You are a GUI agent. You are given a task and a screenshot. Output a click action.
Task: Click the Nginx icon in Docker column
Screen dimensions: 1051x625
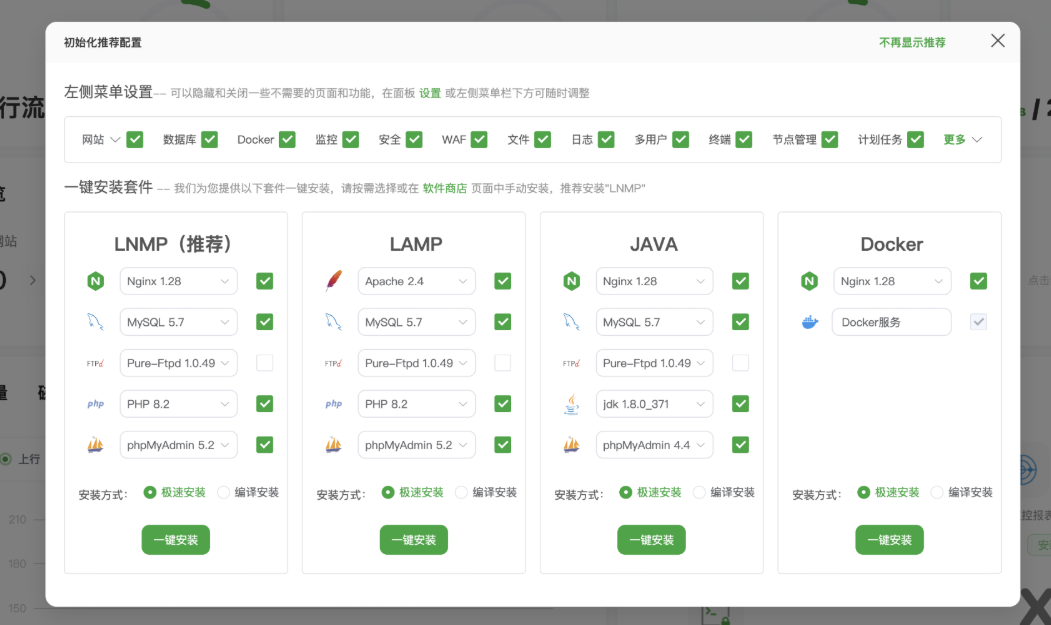tap(809, 281)
